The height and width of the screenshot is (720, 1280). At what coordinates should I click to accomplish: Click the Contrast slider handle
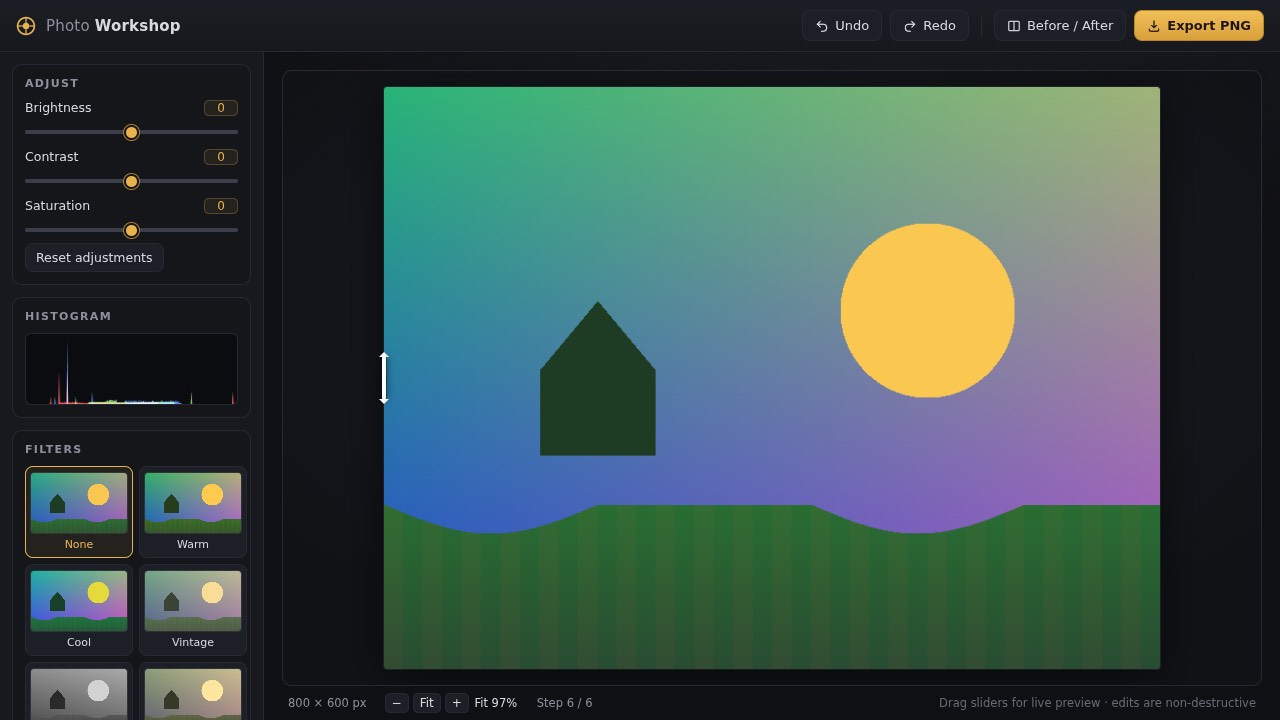(x=131, y=181)
